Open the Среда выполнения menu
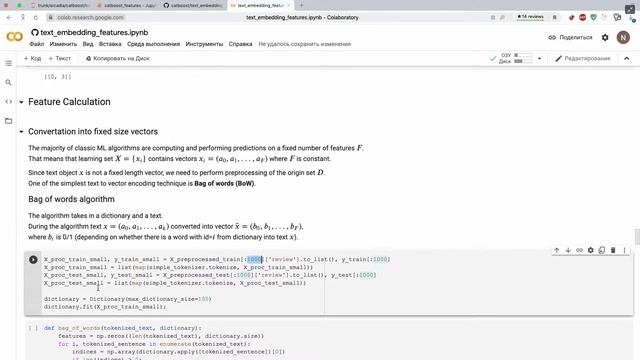The image size is (640, 360). [x=153, y=44]
